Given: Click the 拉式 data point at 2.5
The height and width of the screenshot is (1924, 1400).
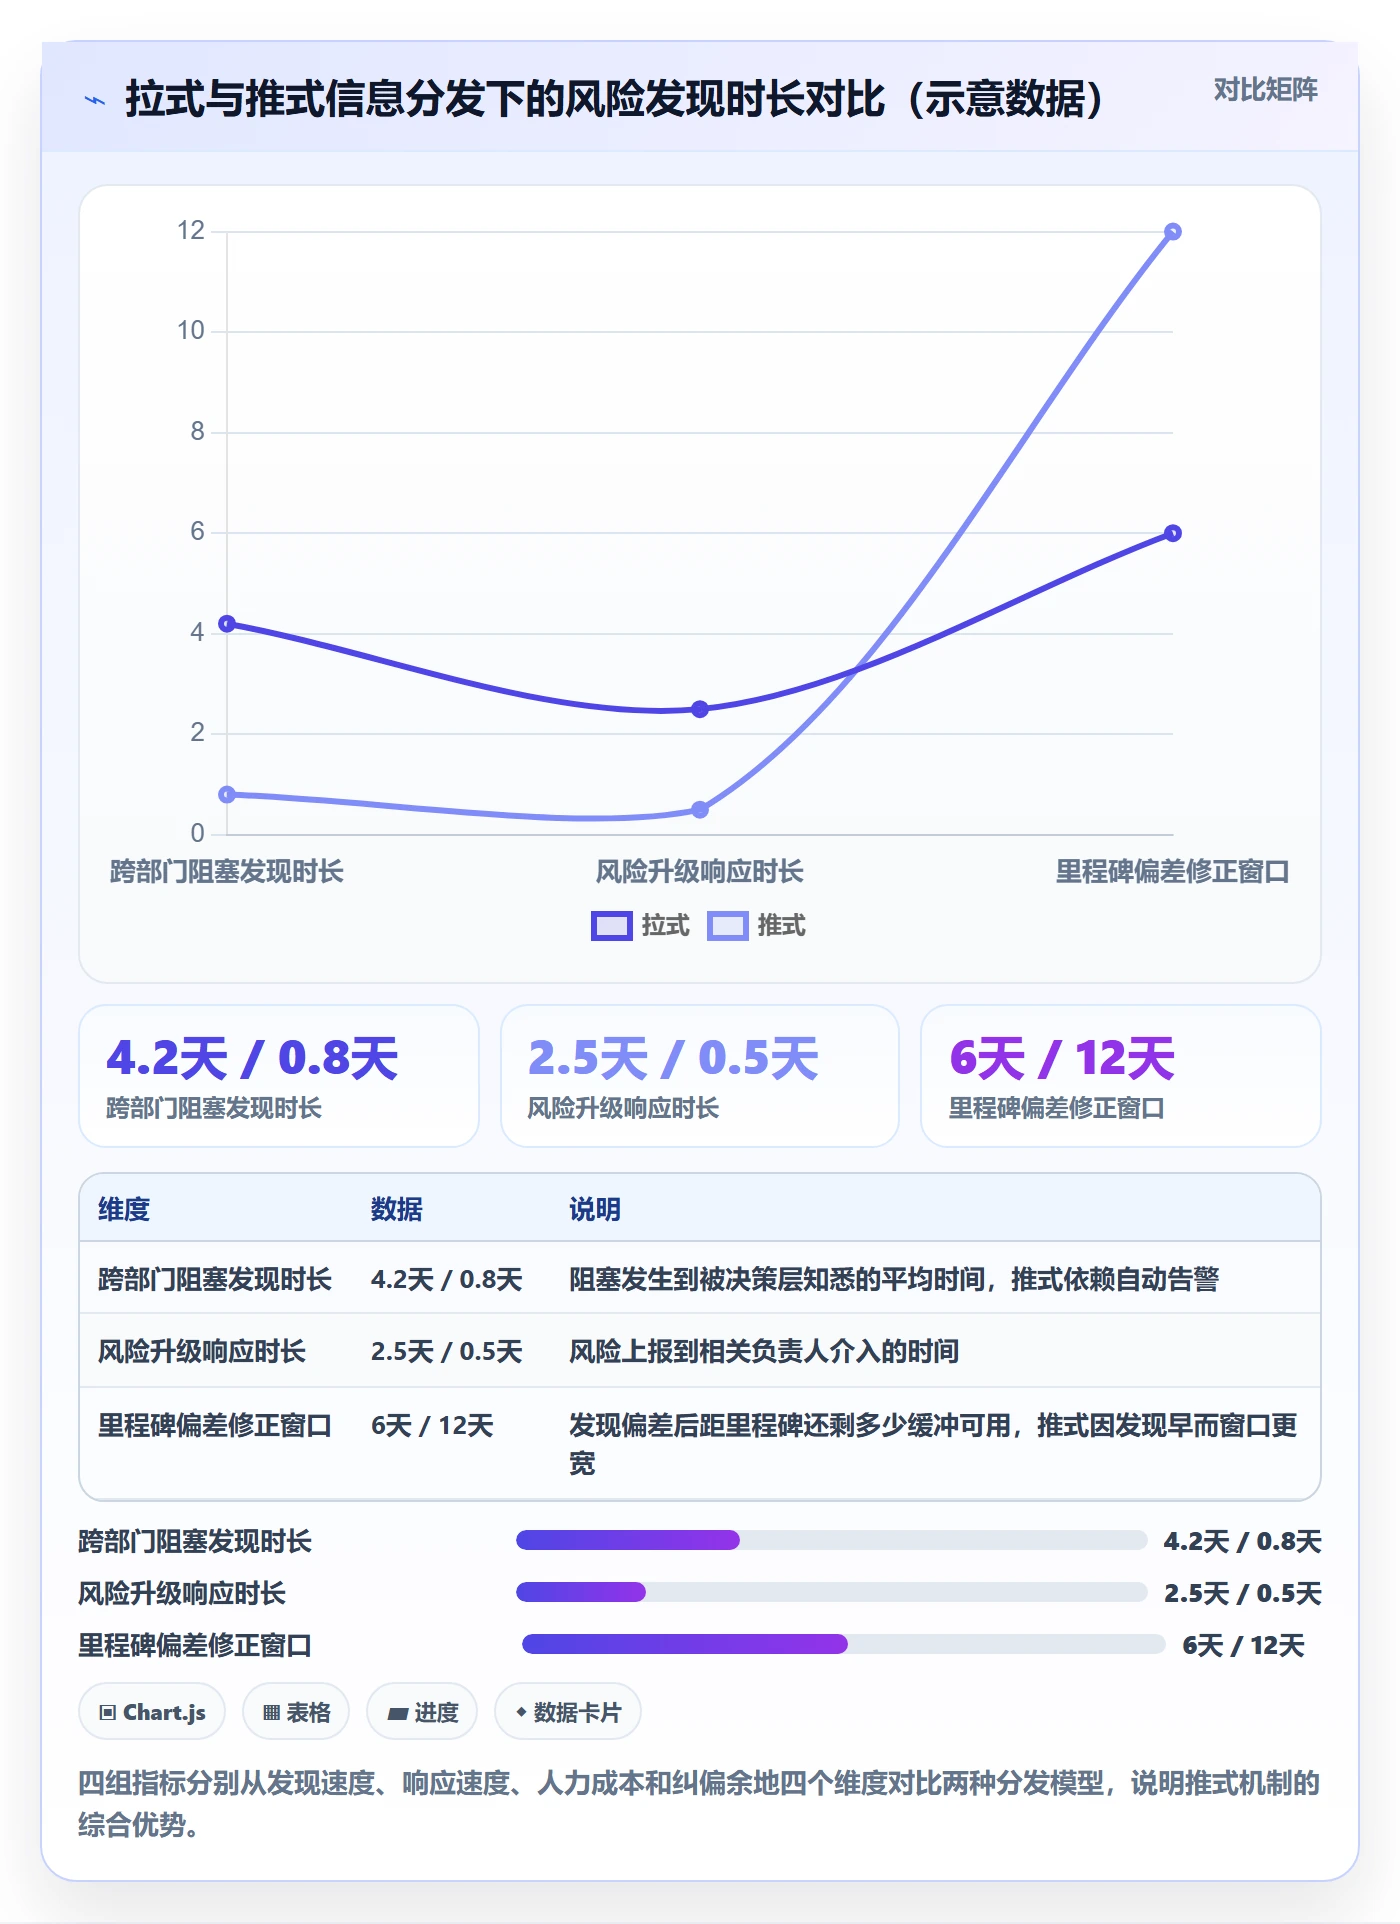Looking at the screenshot, I should point(700,709).
